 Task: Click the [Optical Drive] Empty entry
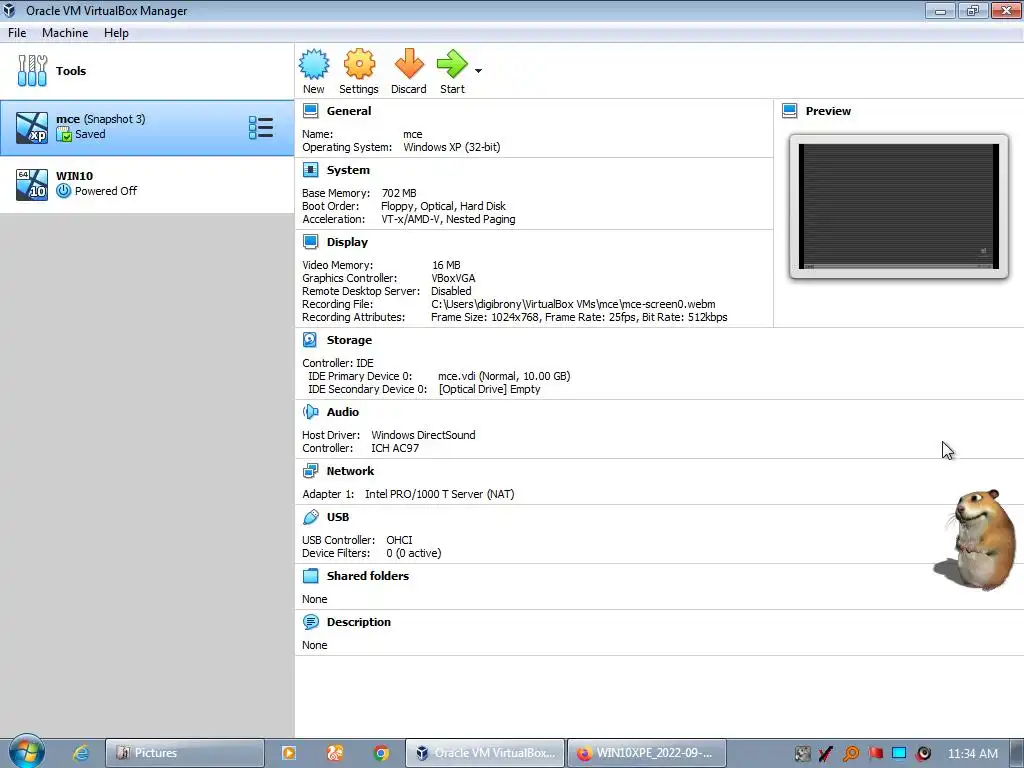point(489,389)
